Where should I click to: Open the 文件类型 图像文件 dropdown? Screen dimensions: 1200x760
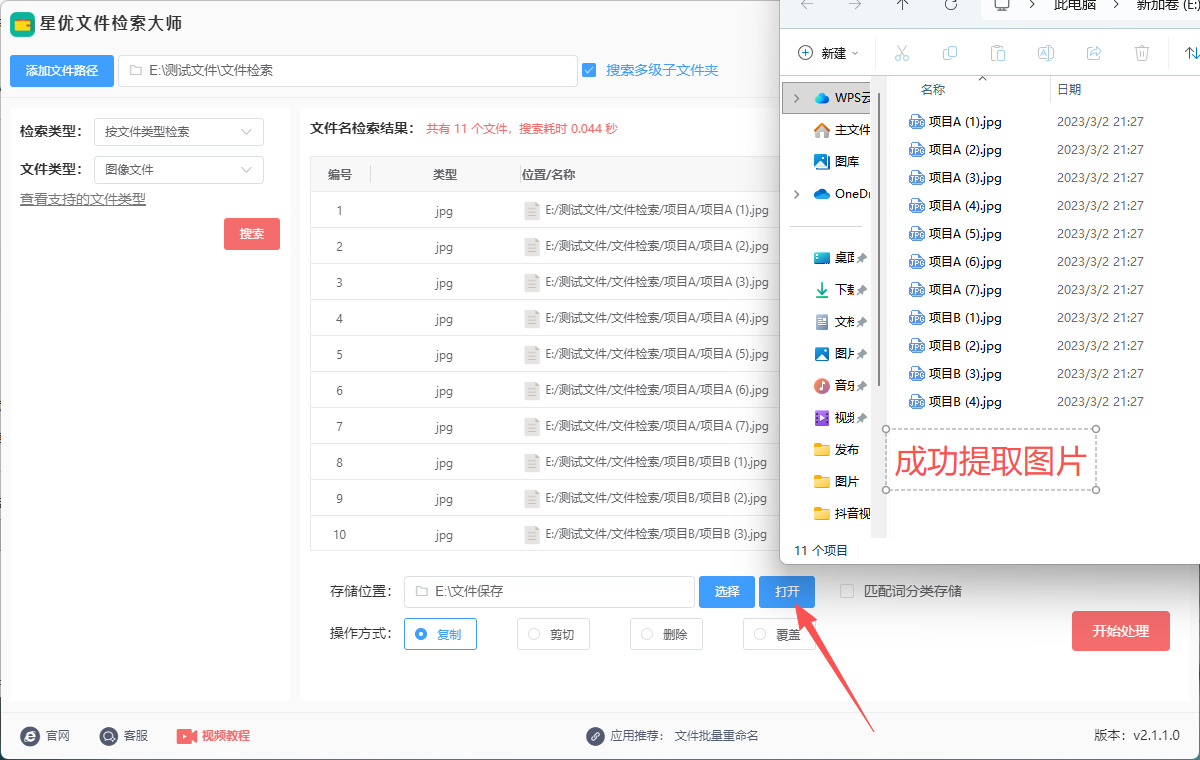click(x=178, y=170)
